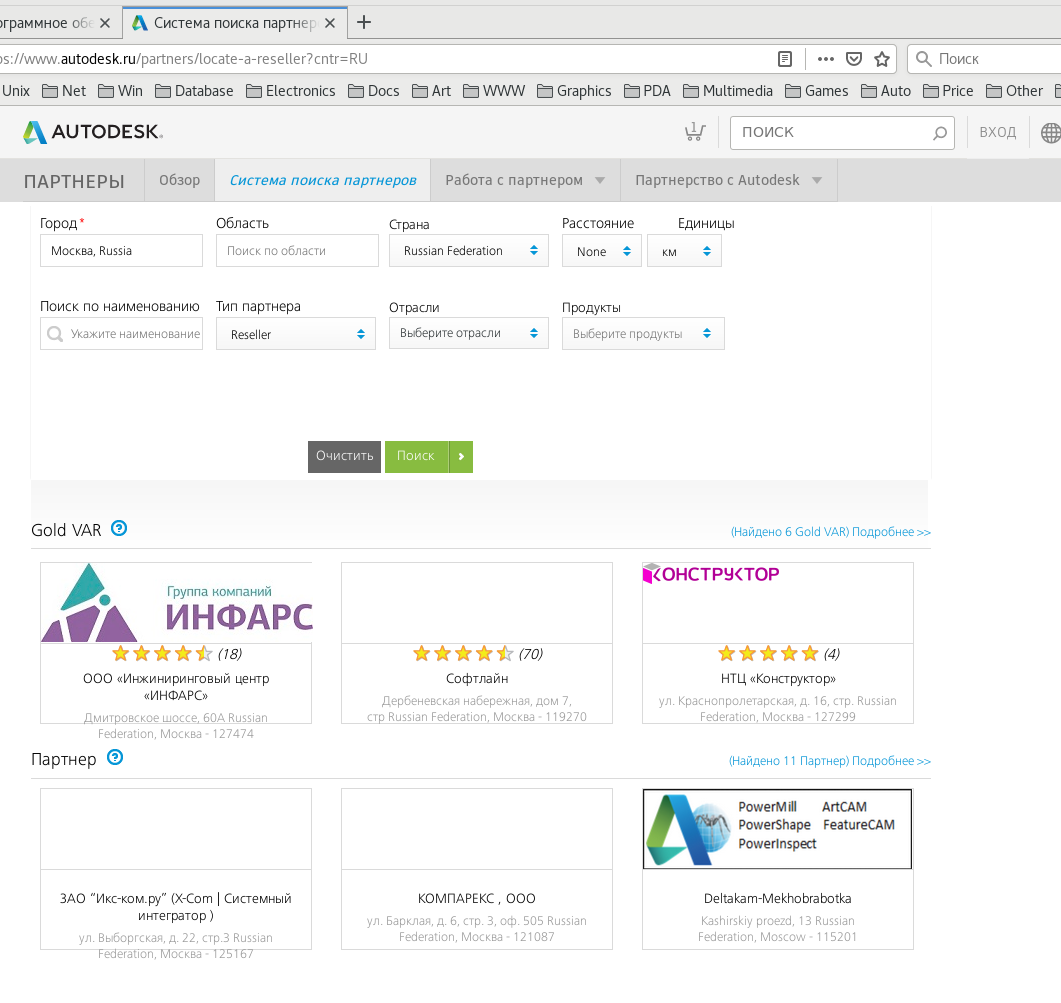Open НТЦ «Конструктор» partner name

778,678
